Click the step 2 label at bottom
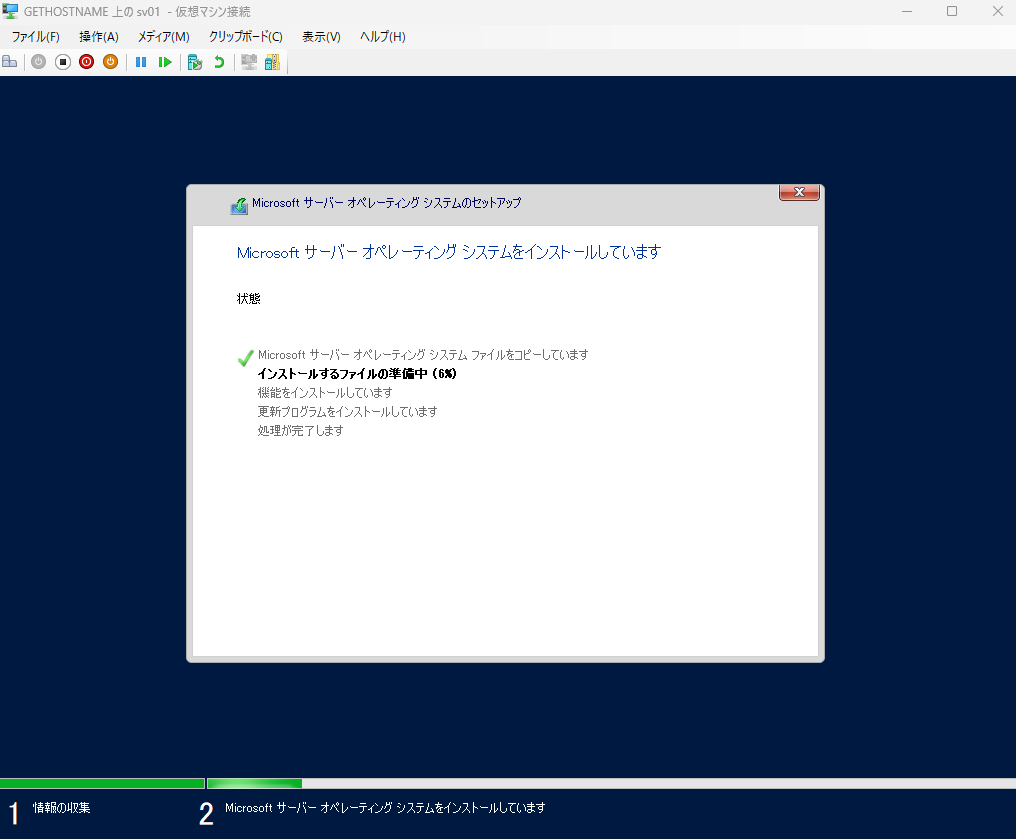The image size is (1016, 839). pyautogui.click(x=385, y=808)
